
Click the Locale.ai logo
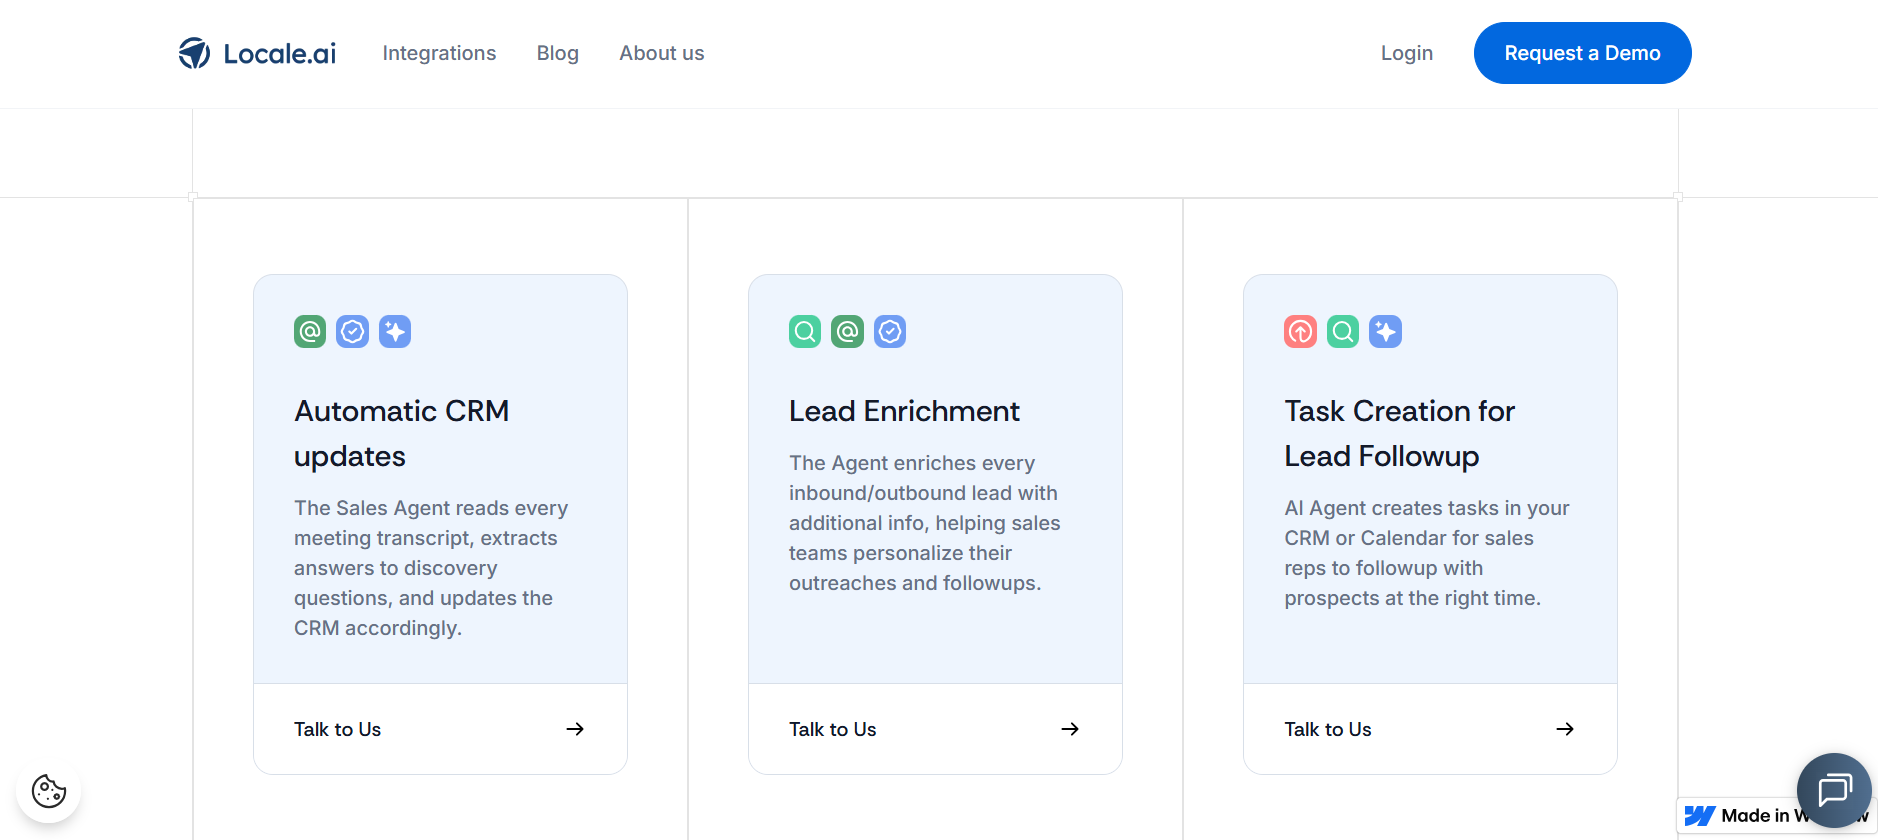[257, 53]
